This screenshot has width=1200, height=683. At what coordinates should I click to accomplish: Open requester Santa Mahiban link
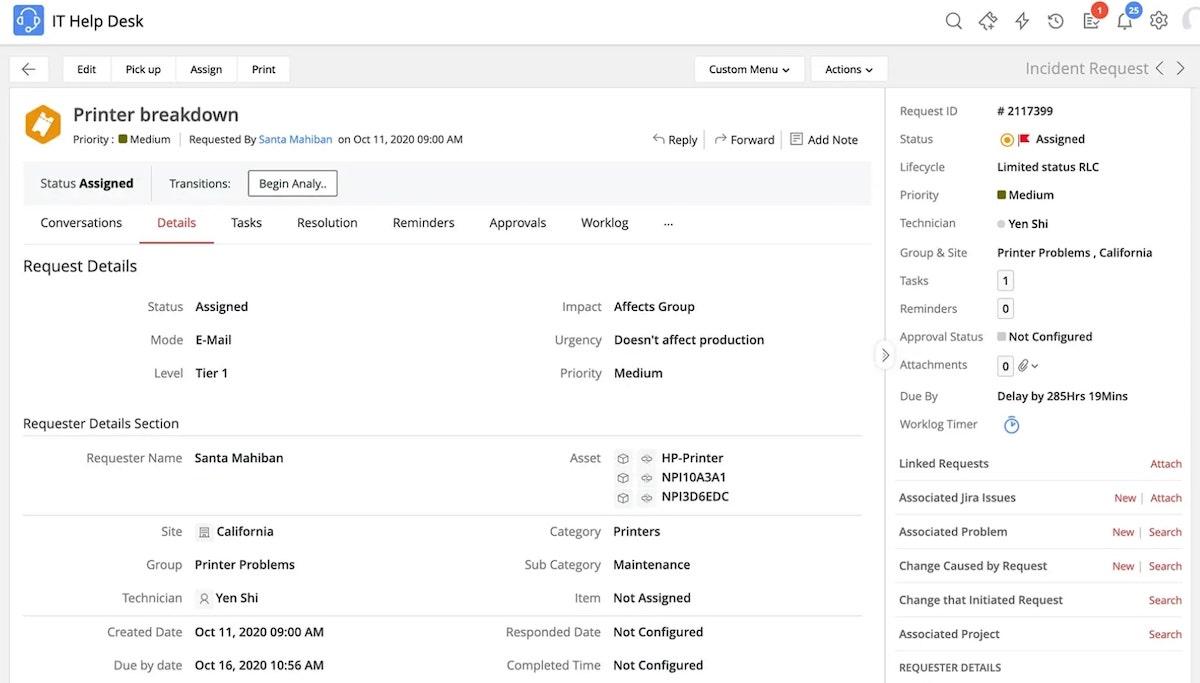295,140
